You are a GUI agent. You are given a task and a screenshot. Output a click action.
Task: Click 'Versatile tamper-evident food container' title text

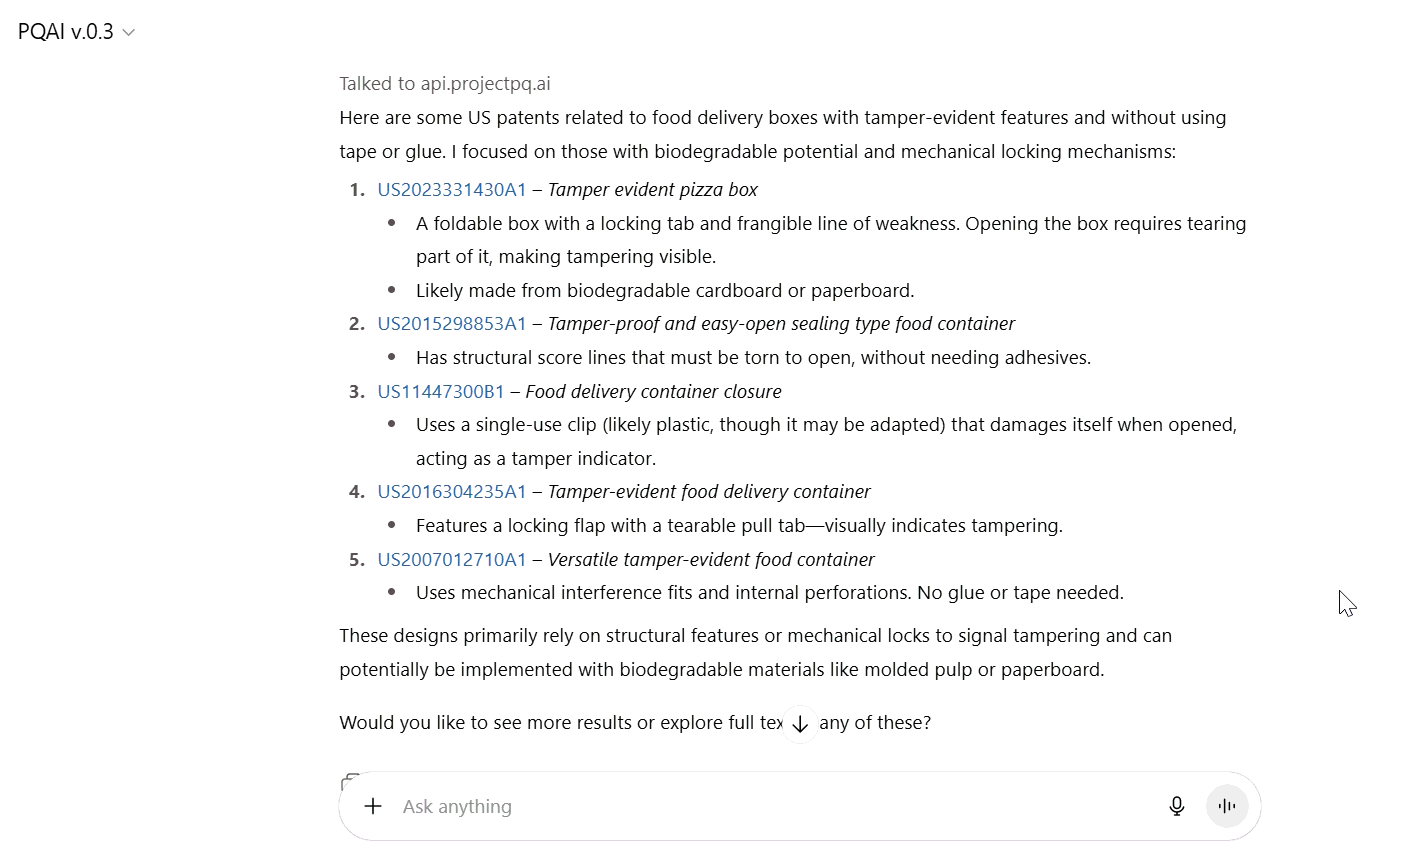pos(710,560)
